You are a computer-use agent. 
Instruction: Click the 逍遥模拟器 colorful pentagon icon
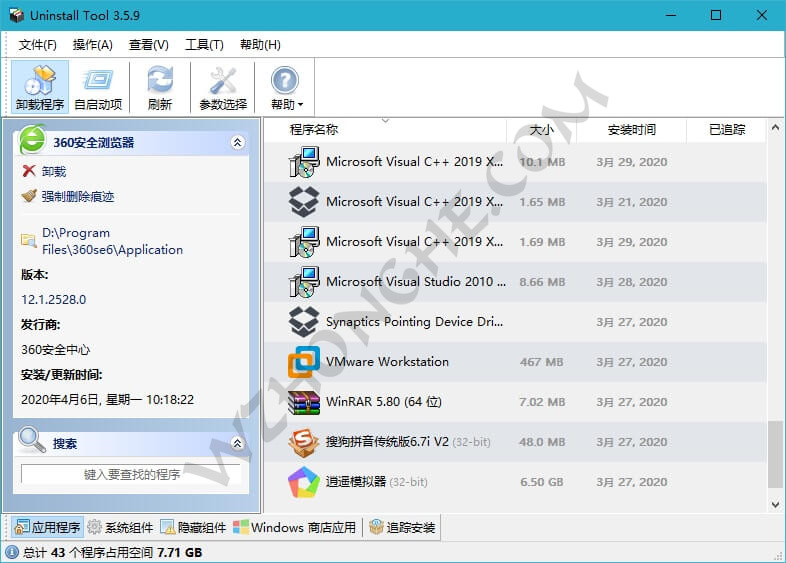[304, 482]
